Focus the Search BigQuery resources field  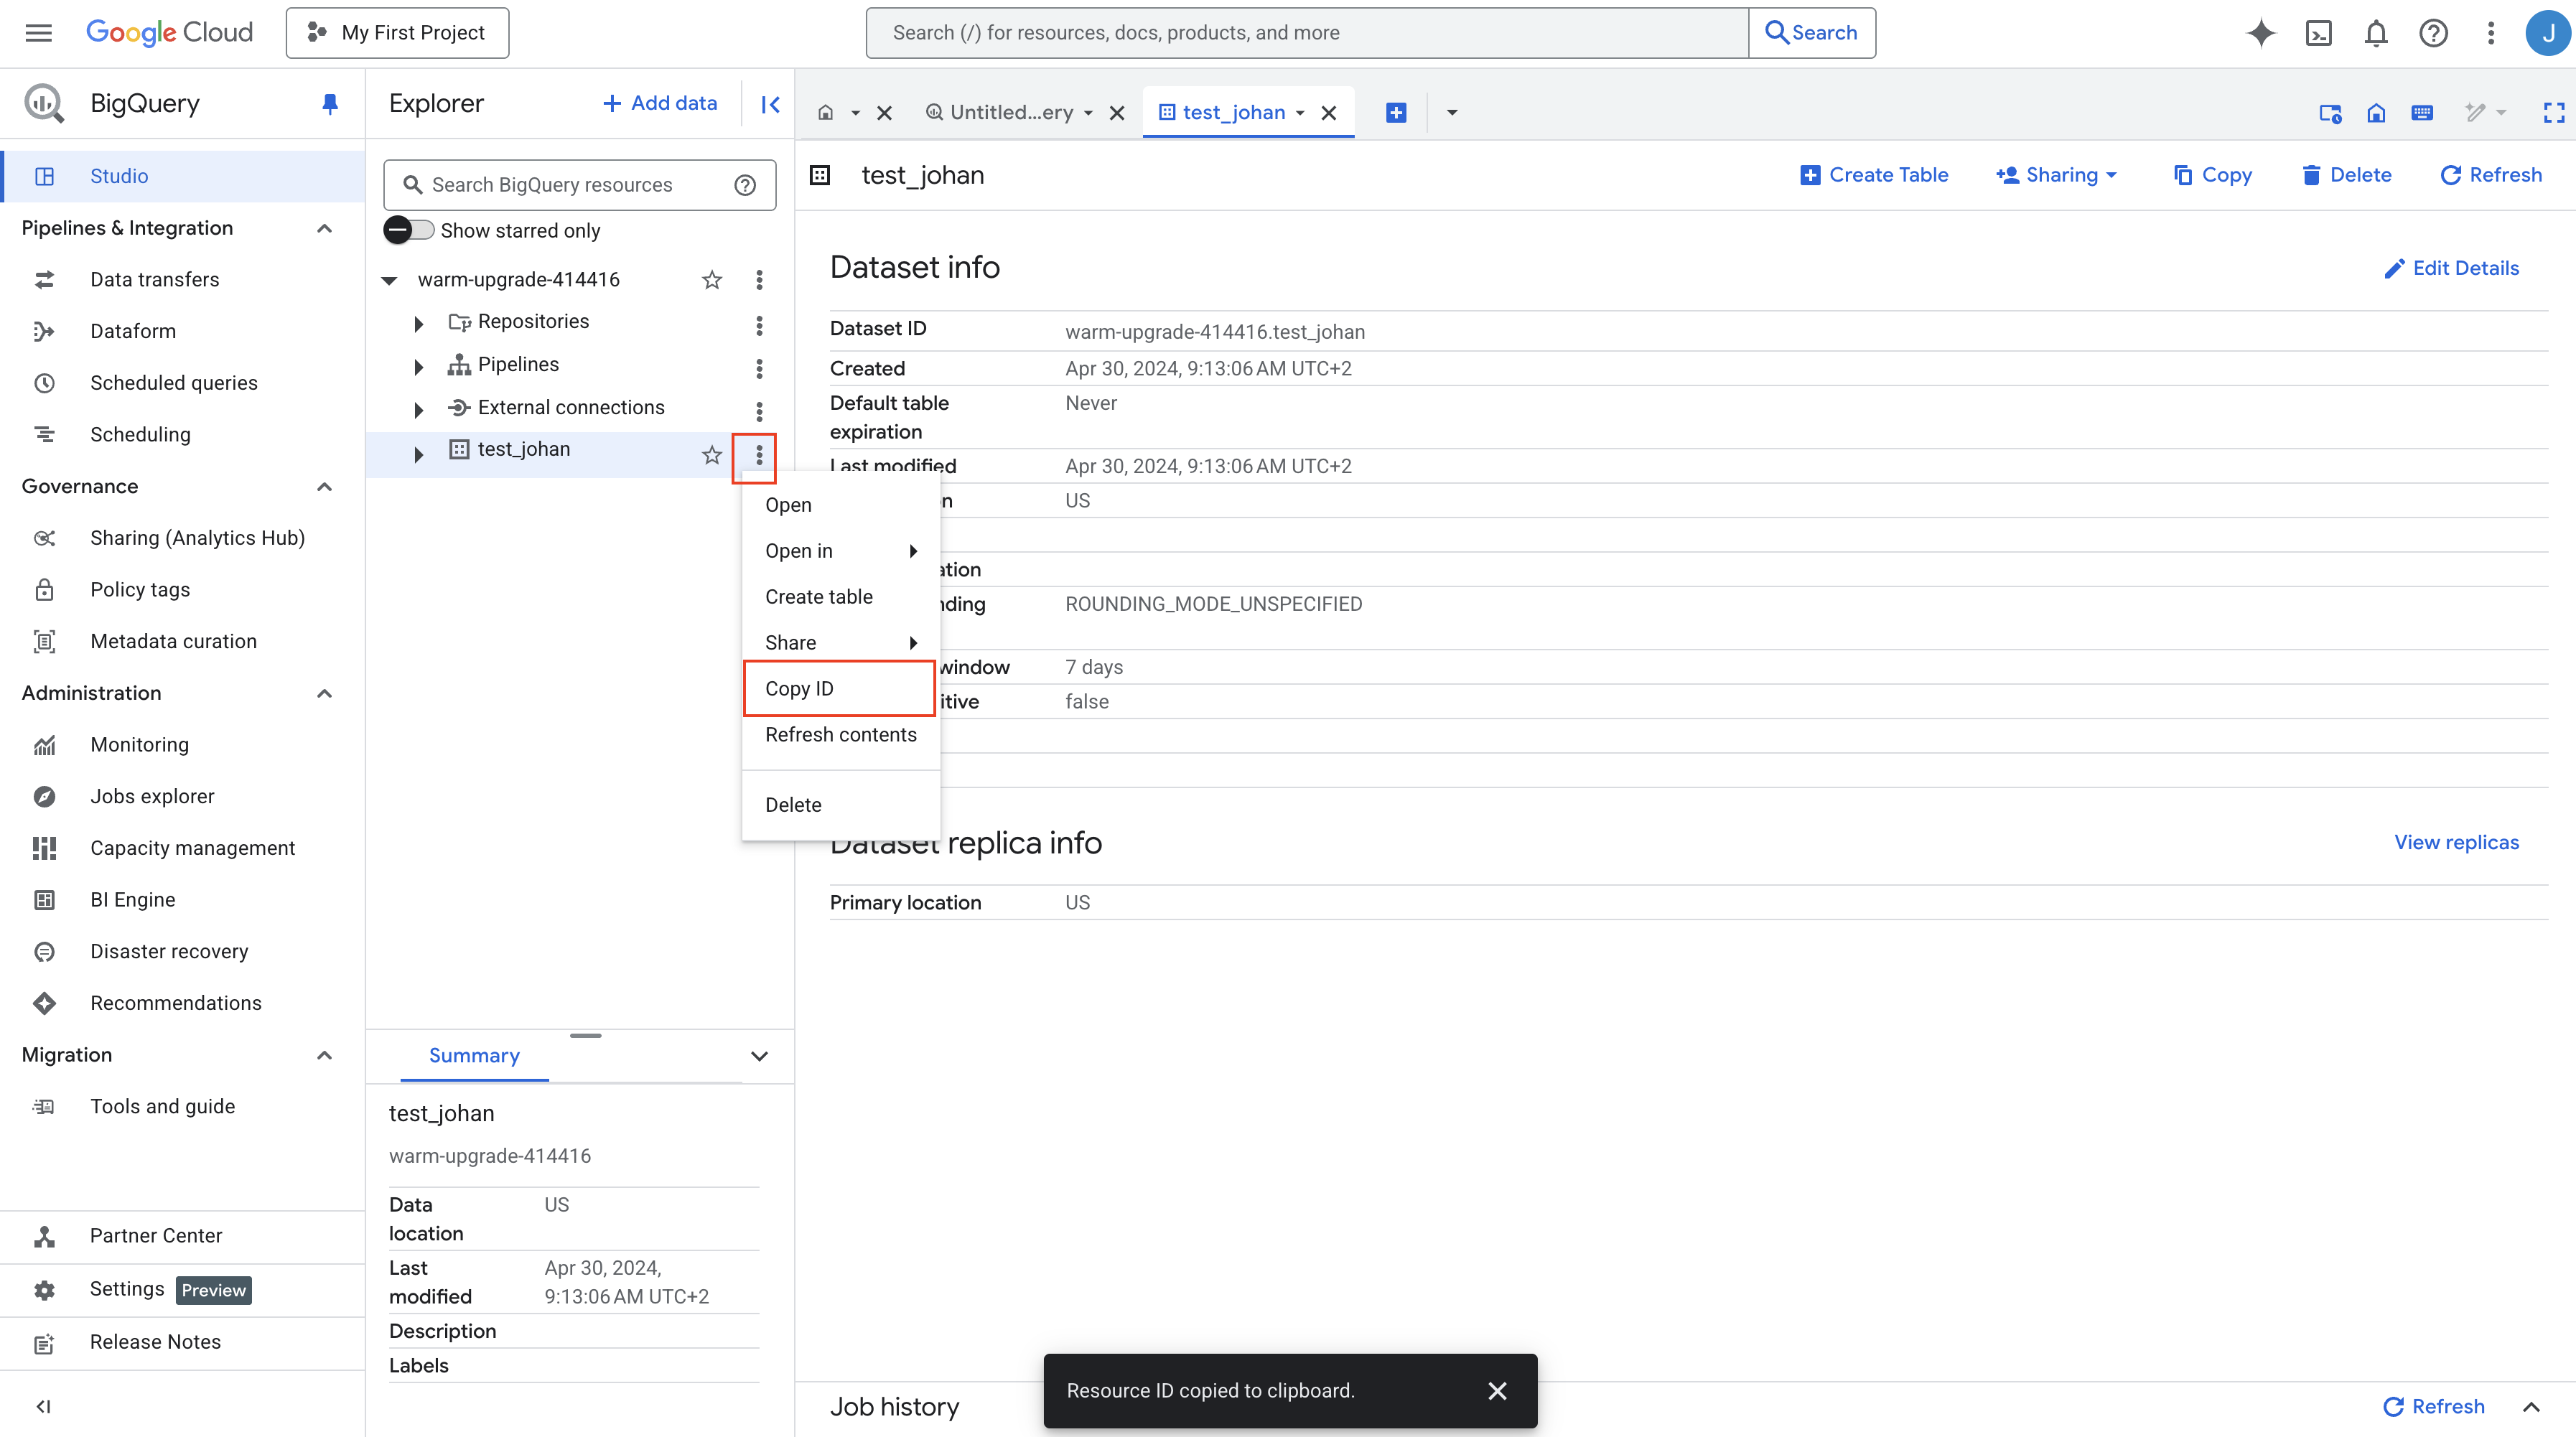click(579, 185)
